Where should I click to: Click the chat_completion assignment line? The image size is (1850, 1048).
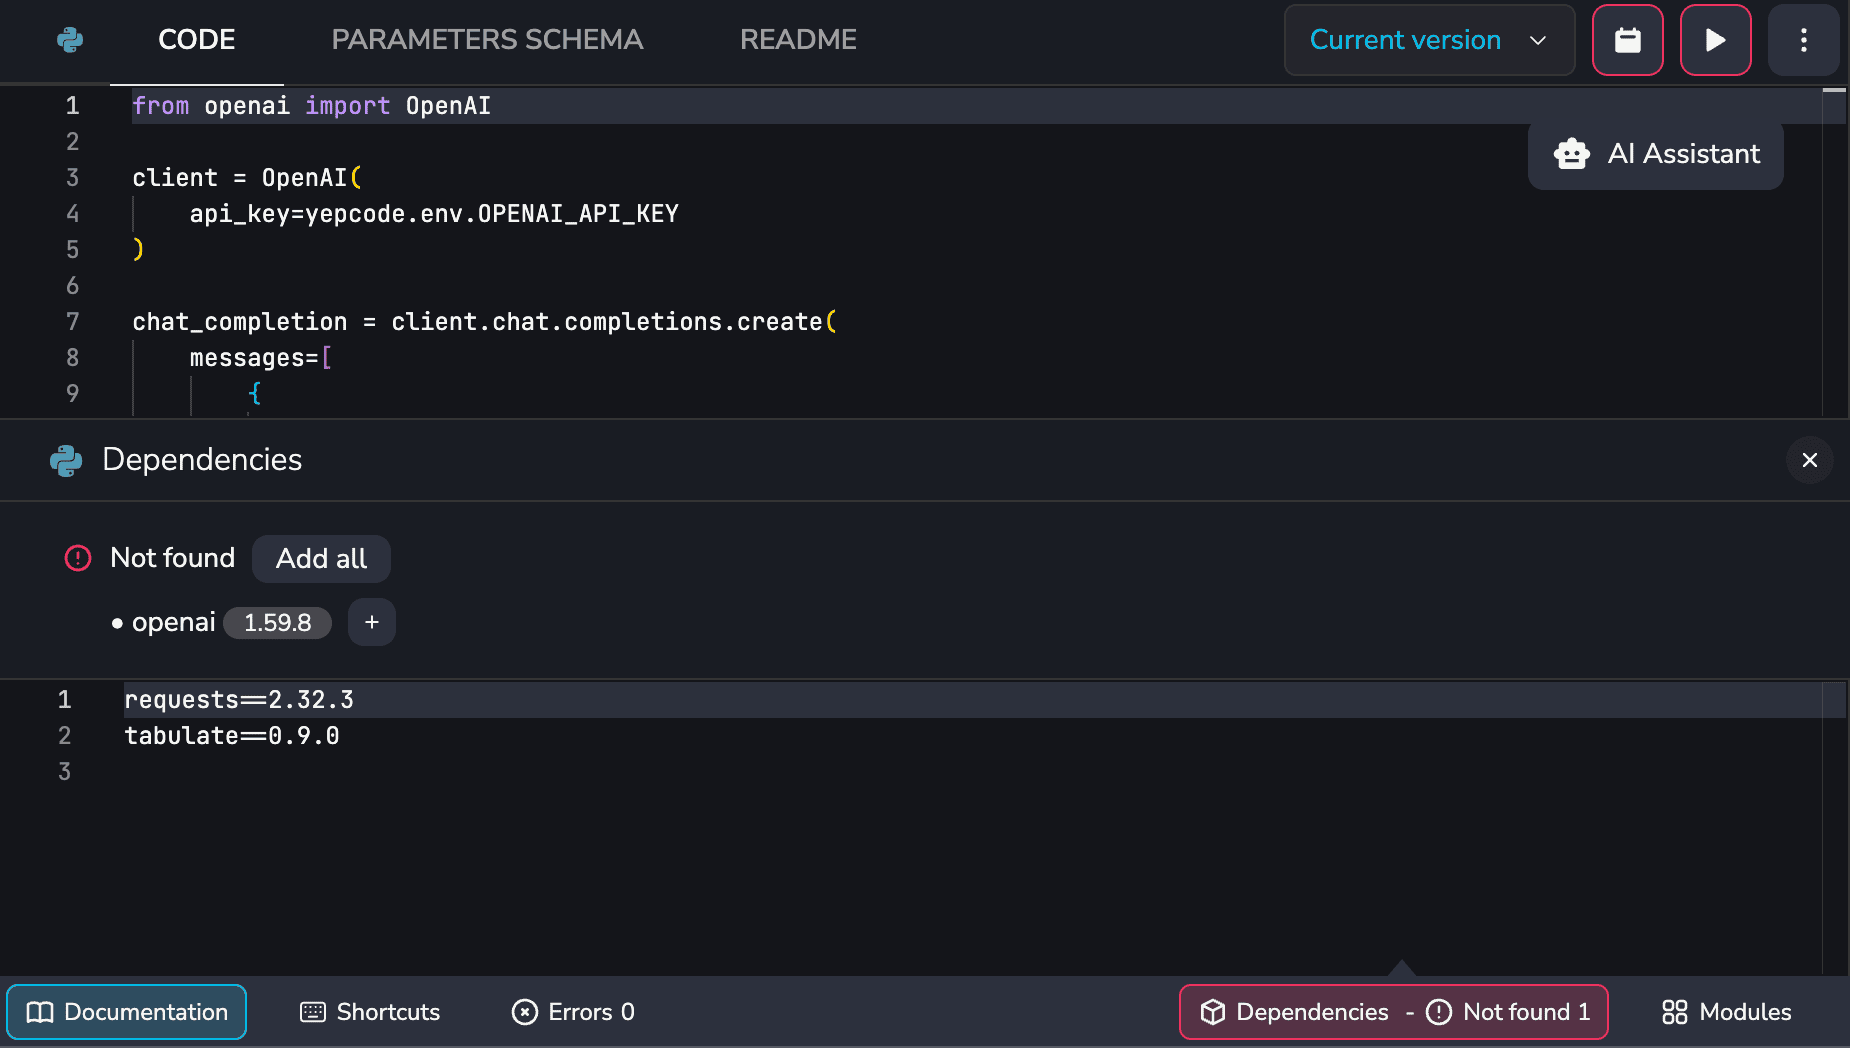[x=484, y=322]
